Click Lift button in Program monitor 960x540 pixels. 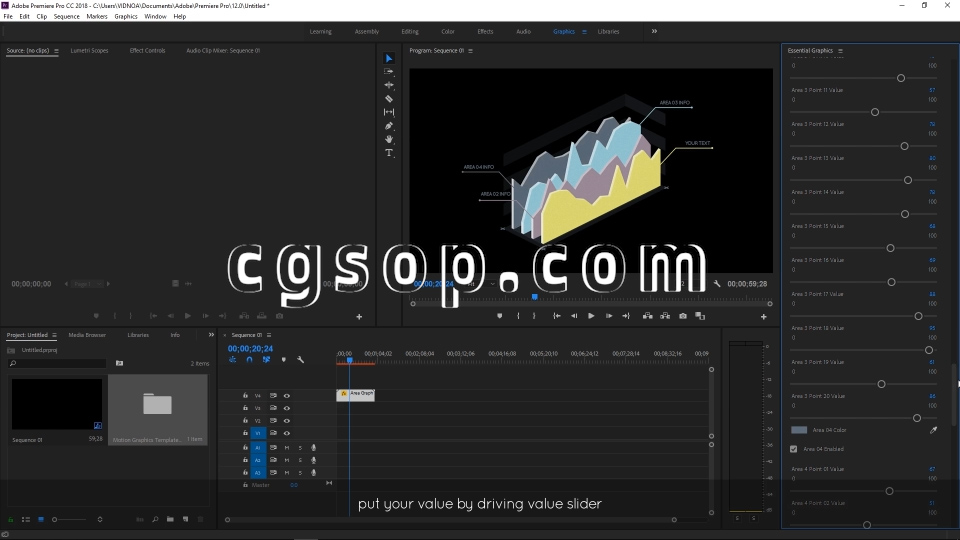tap(647, 316)
